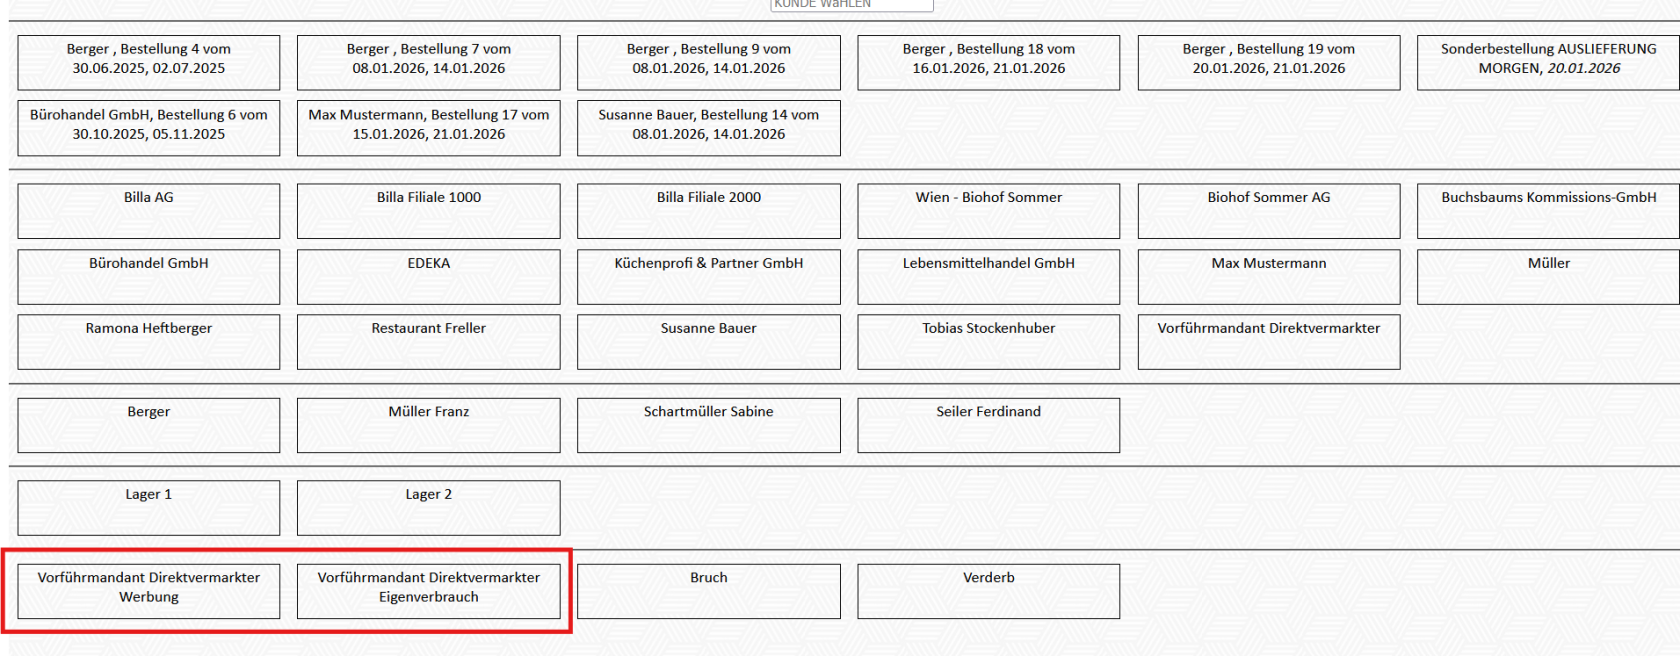The width and height of the screenshot is (1680, 656).
Task: Choose Lager 2 warehouse
Action: click(428, 507)
